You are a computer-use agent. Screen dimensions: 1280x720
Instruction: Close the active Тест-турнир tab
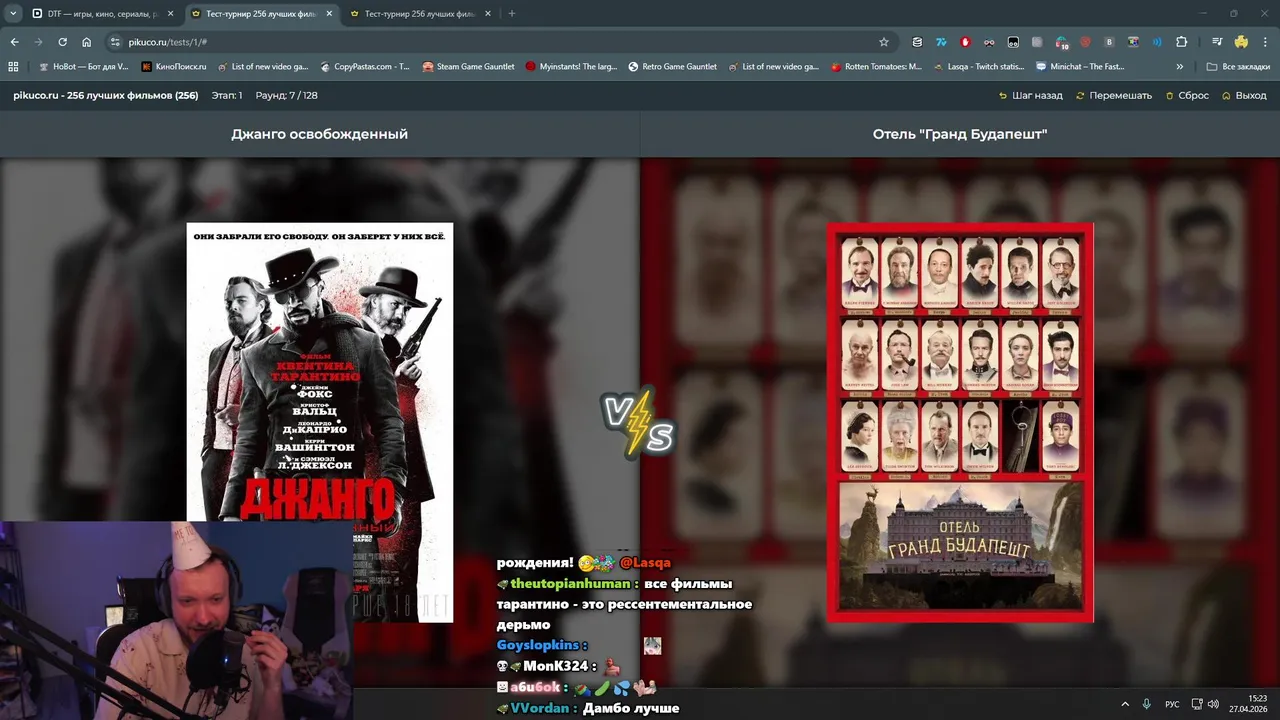(x=329, y=14)
